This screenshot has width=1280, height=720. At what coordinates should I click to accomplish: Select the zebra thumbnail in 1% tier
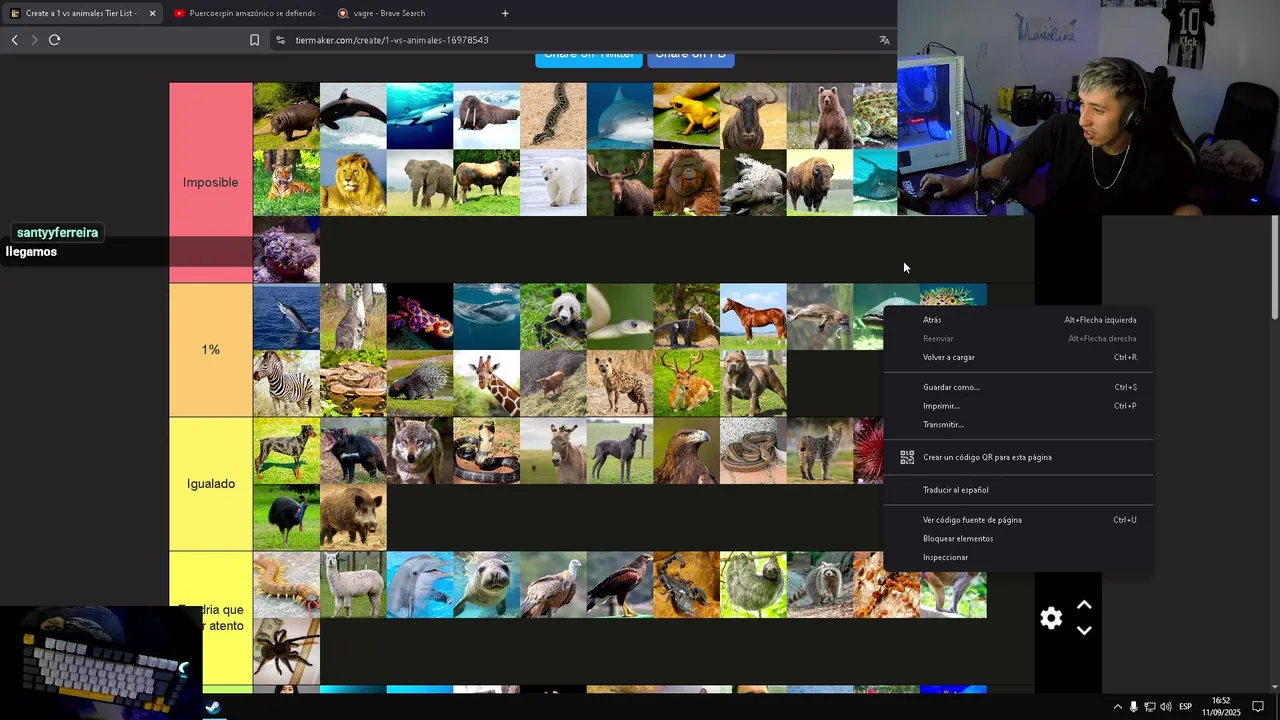click(286, 384)
